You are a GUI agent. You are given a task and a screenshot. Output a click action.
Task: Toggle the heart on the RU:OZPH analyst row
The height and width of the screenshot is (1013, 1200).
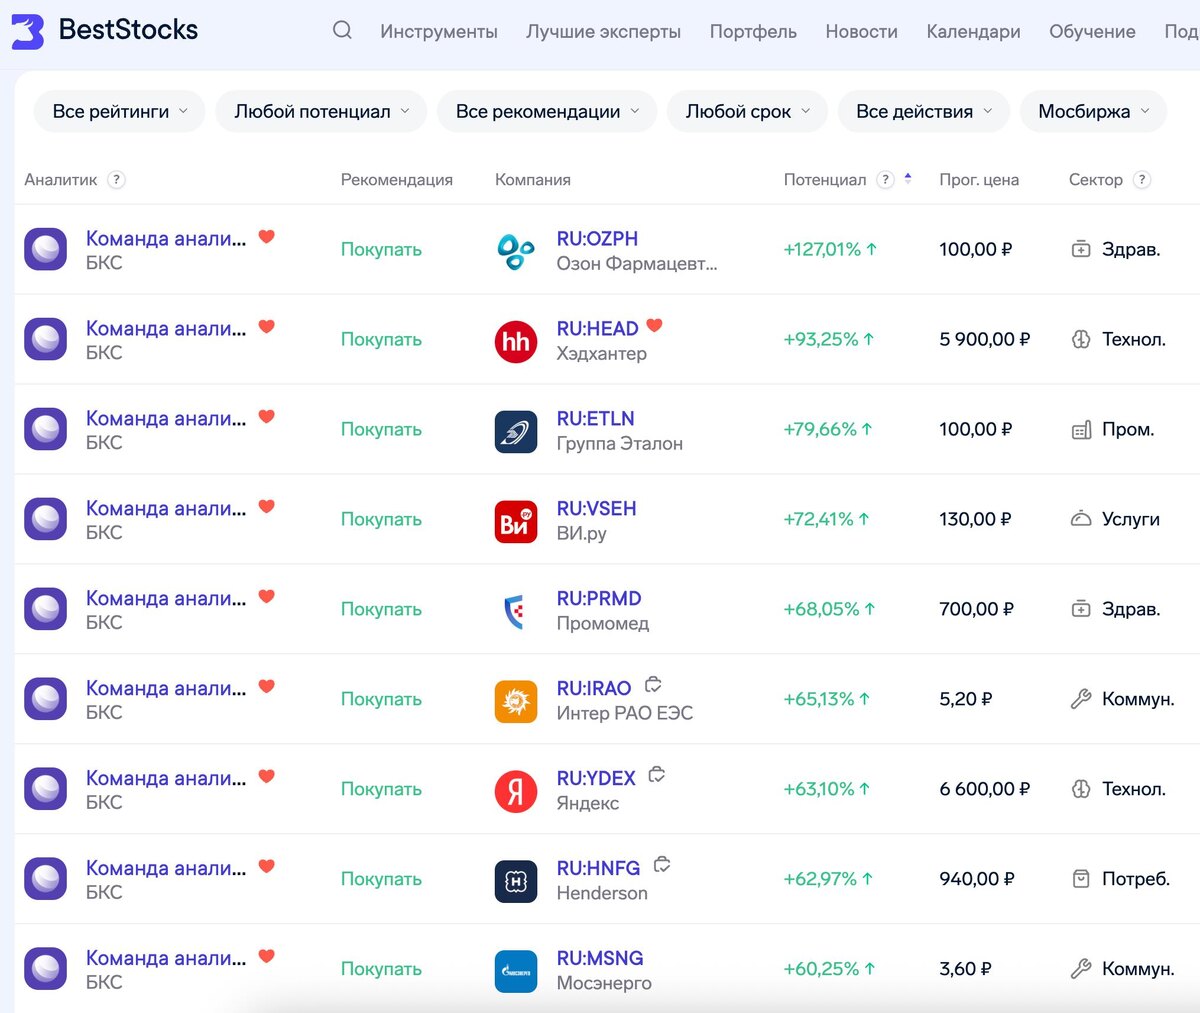tap(266, 237)
